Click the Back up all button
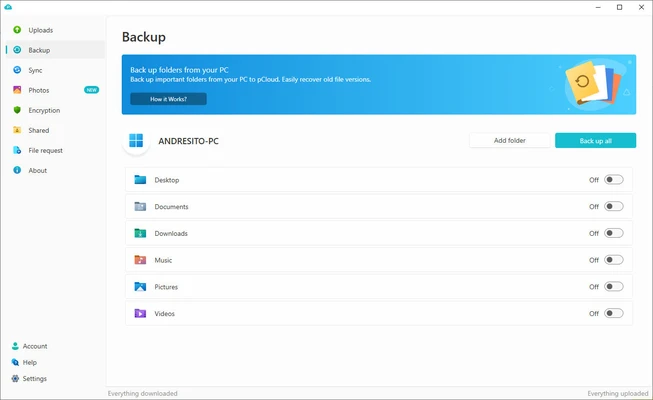653x400 pixels. click(596, 140)
